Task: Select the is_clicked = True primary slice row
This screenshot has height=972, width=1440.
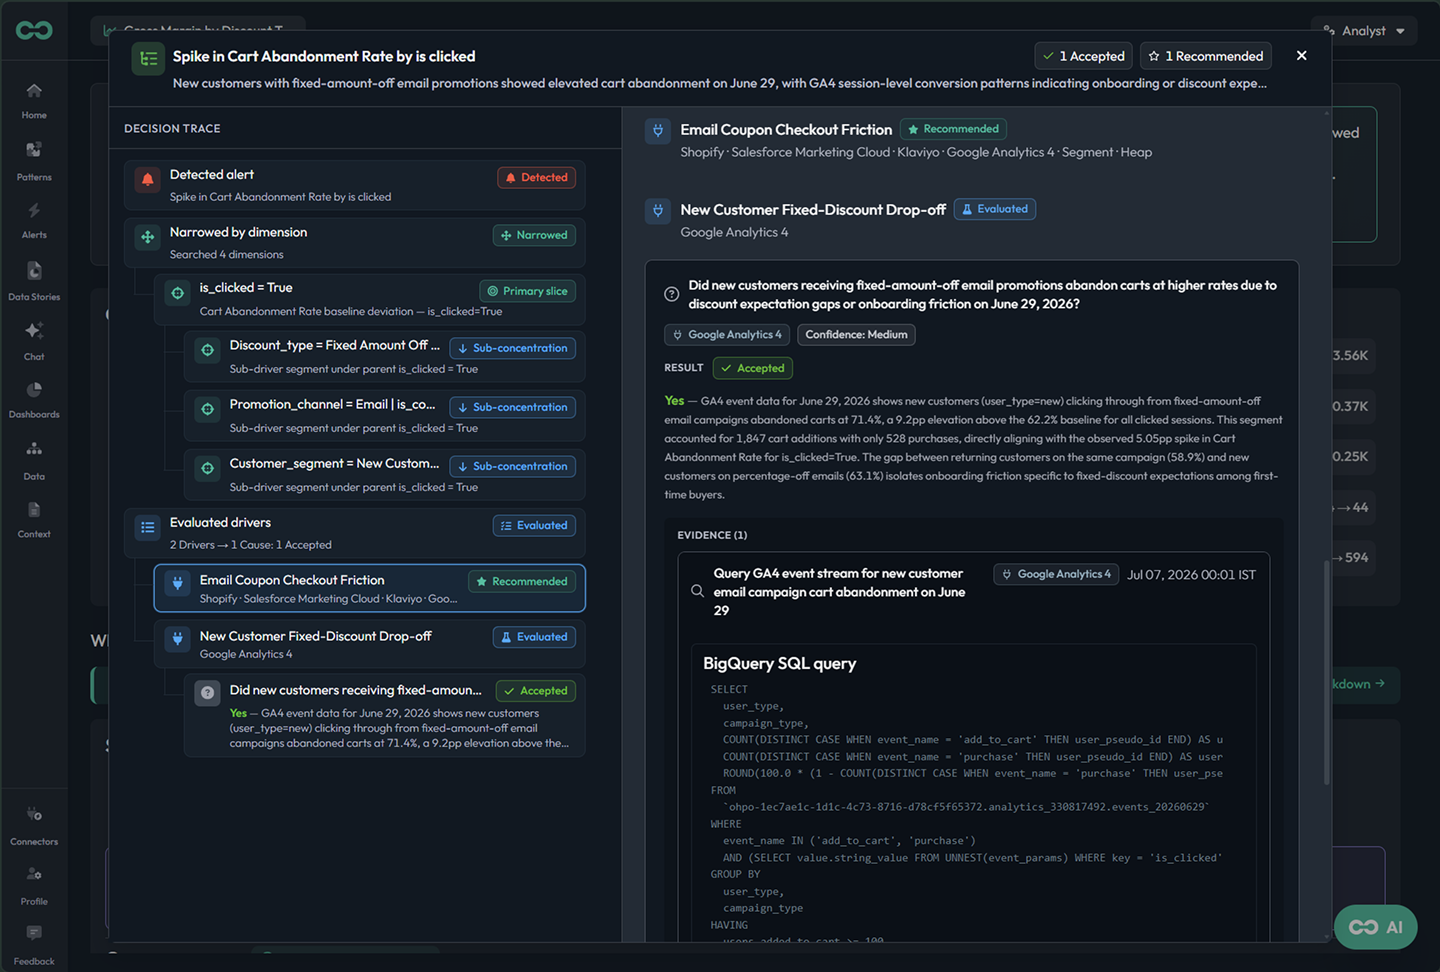Action: [x=370, y=299]
